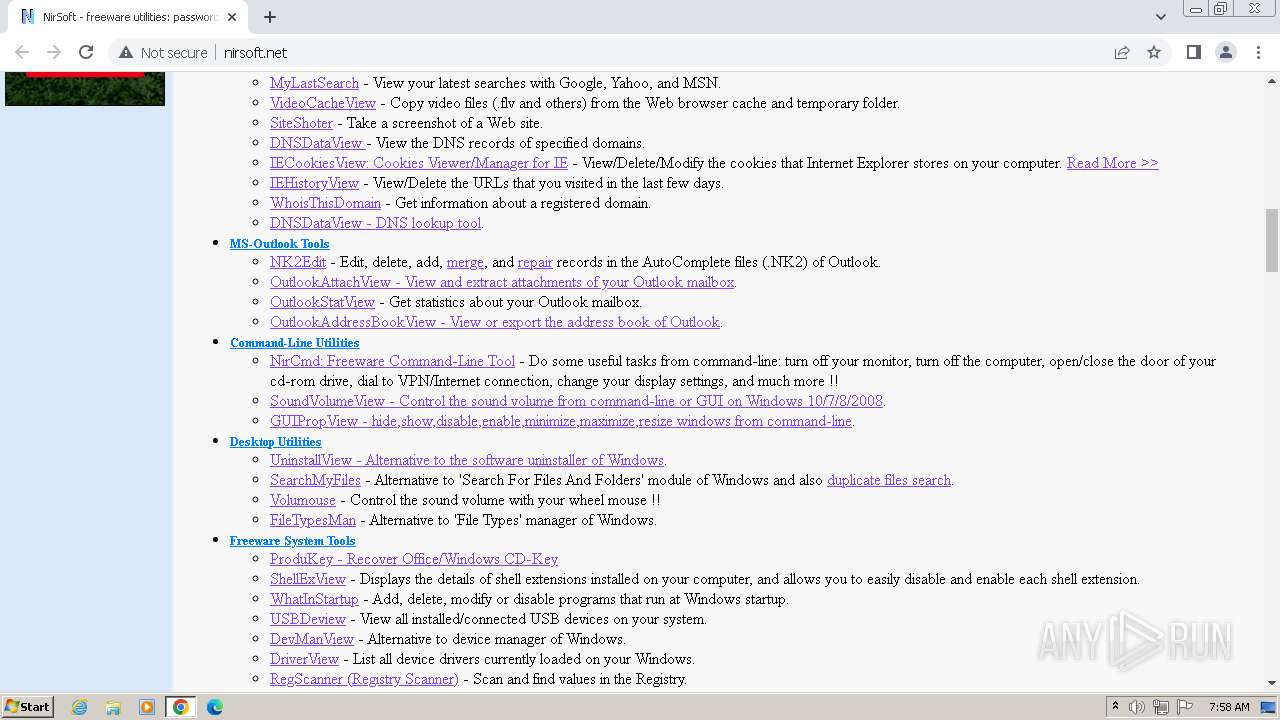Screen dimensions: 1280x720
Task: Open the SiteShoter link
Action: point(301,123)
